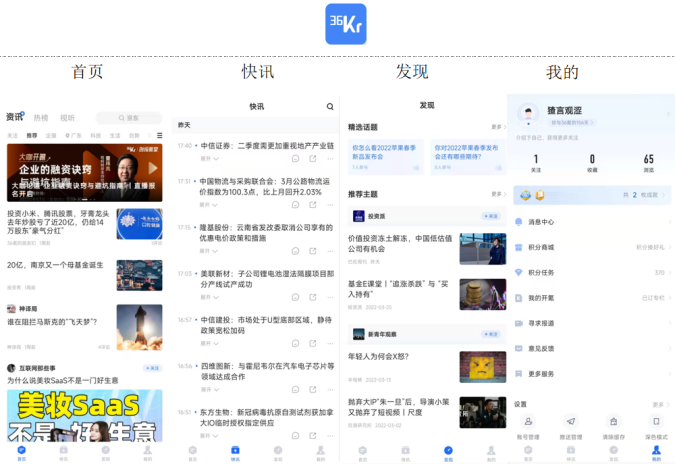
Task: Open 我的开氪 menu row
Action: [x=592, y=298]
